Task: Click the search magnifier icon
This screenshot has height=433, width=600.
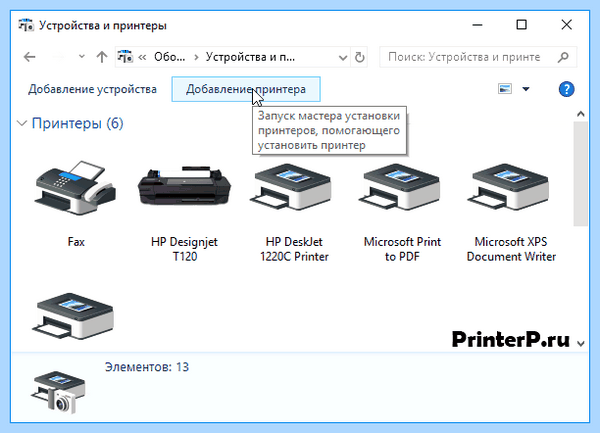Action: [x=563, y=57]
